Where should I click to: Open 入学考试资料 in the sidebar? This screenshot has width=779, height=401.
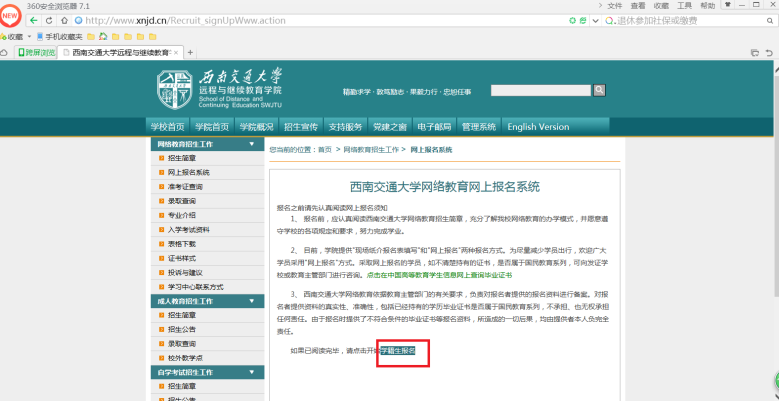189,230
